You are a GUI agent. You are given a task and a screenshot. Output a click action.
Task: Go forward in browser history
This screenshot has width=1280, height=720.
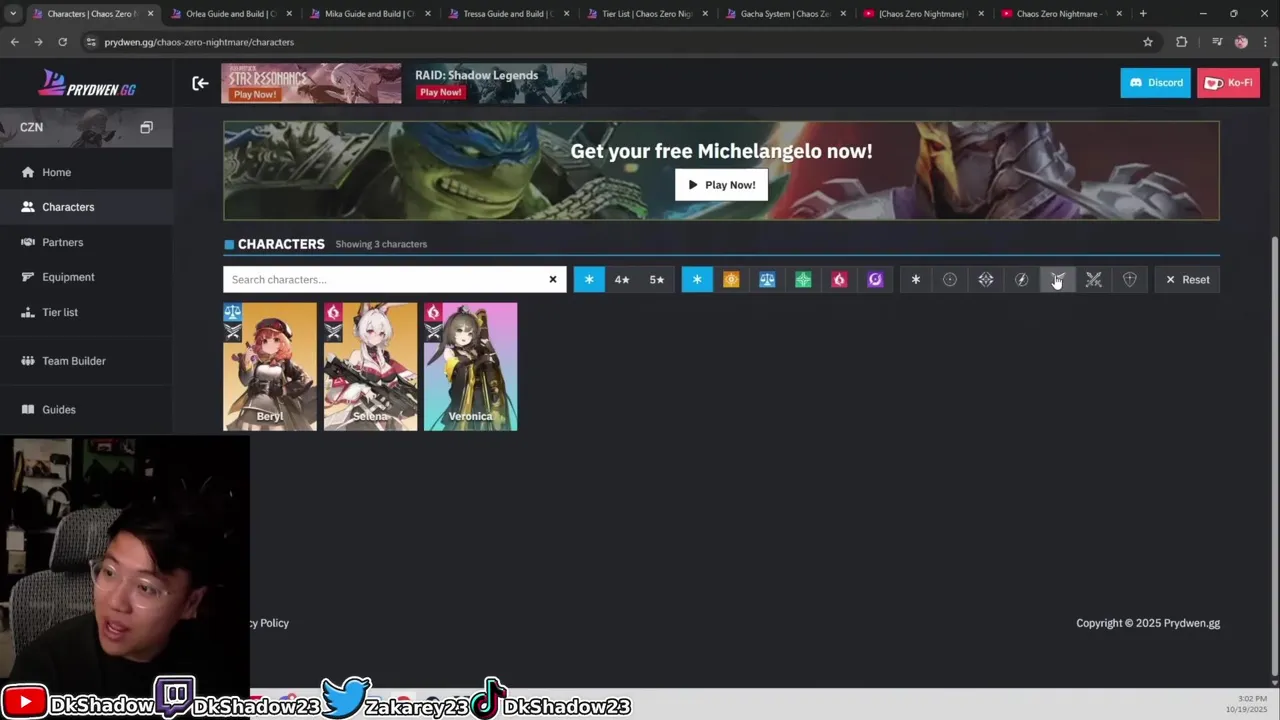pos(38,42)
